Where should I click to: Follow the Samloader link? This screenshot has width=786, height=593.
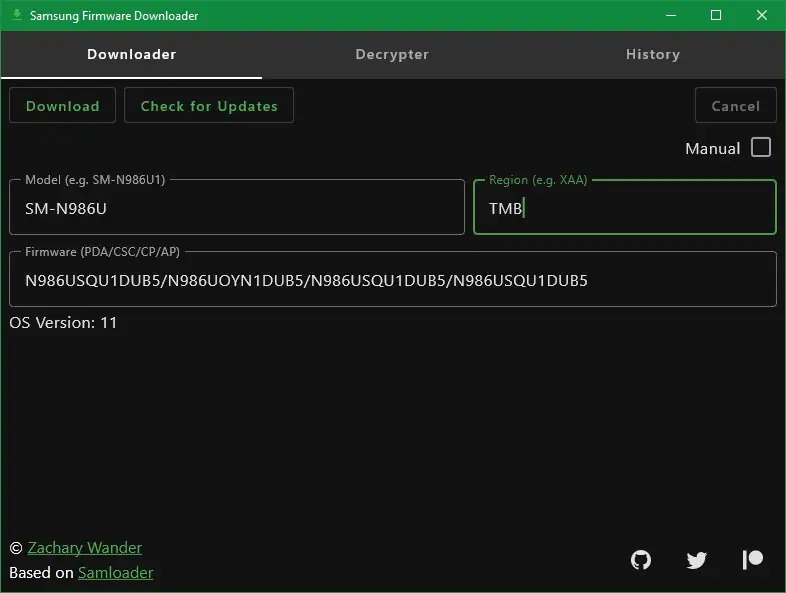tap(116, 573)
